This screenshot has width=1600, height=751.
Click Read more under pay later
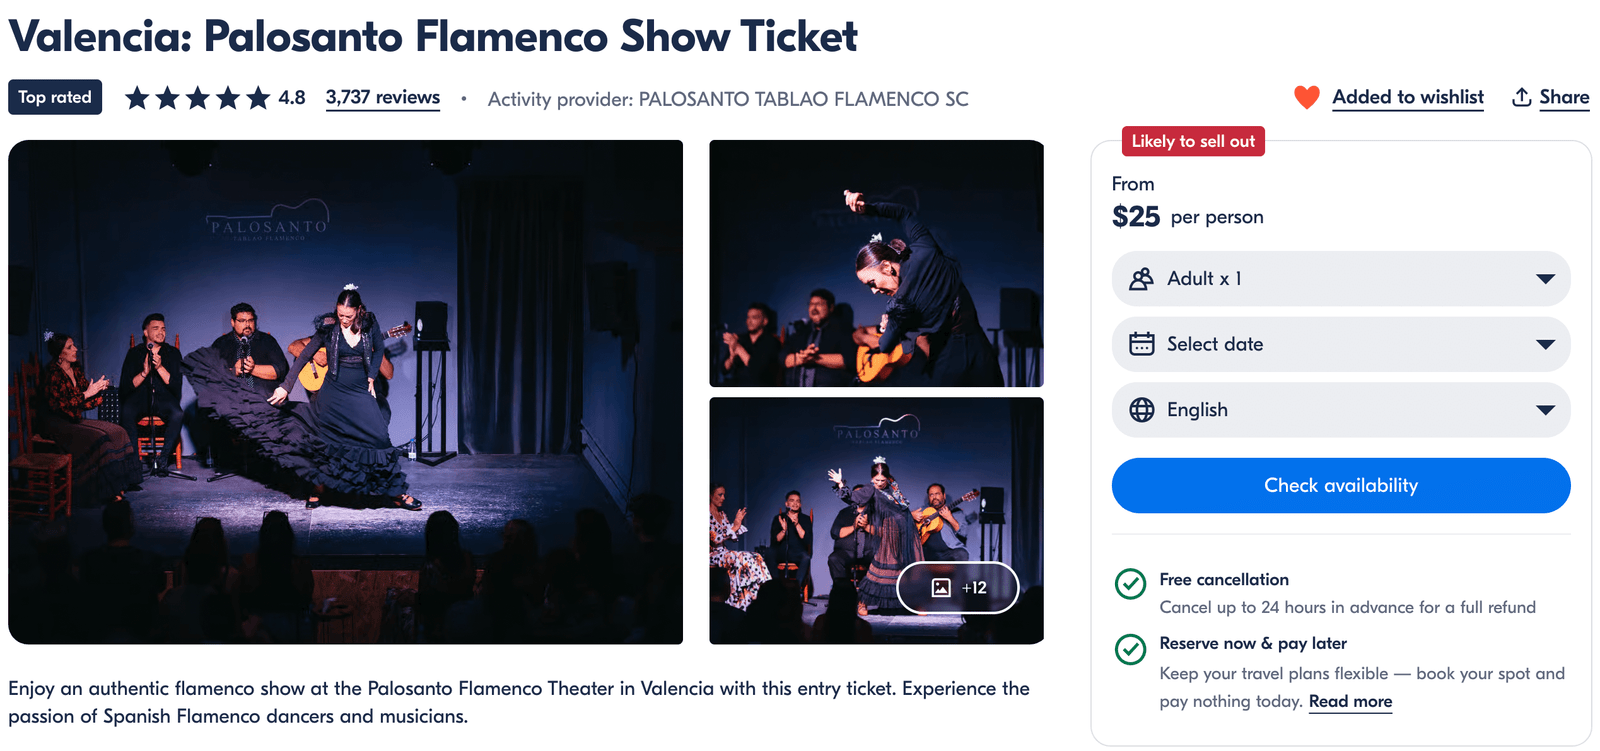pos(1350,702)
